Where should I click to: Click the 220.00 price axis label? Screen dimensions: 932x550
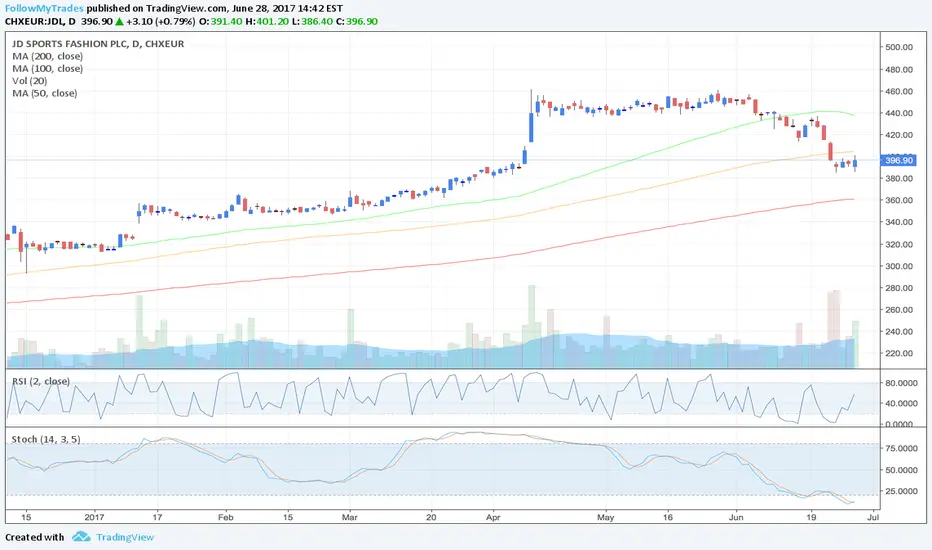pyautogui.click(x=899, y=353)
